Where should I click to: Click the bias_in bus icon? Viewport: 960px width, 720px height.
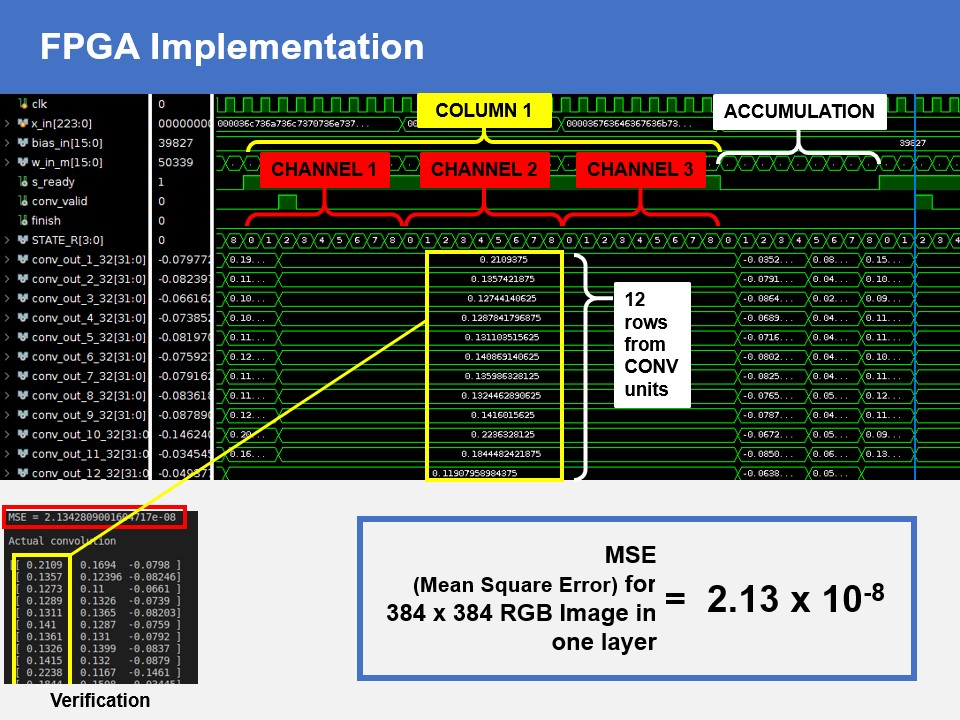[23, 143]
